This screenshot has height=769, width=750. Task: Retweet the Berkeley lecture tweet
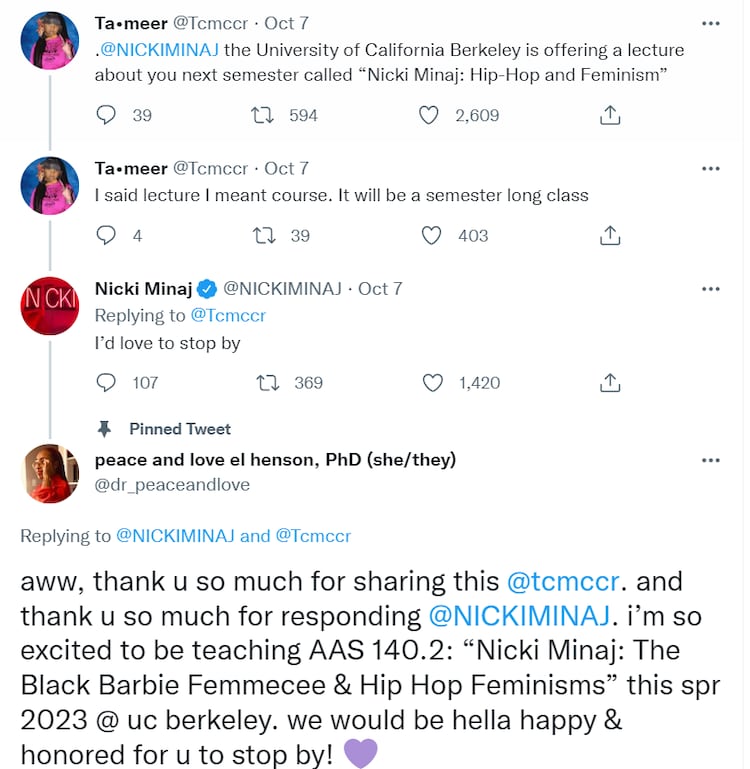pyautogui.click(x=265, y=115)
